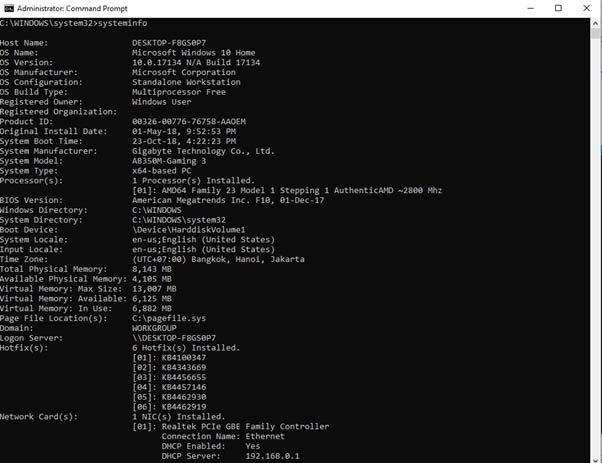Click 'Multiprocessor Free' build type

coord(179,92)
